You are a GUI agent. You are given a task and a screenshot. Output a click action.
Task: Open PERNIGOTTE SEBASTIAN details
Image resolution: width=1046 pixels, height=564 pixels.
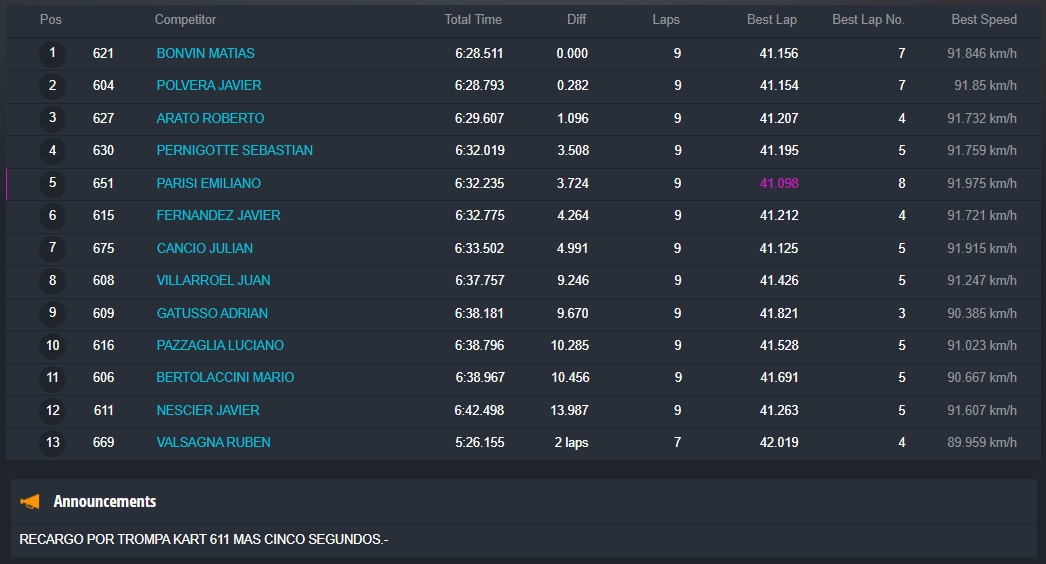coord(234,150)
